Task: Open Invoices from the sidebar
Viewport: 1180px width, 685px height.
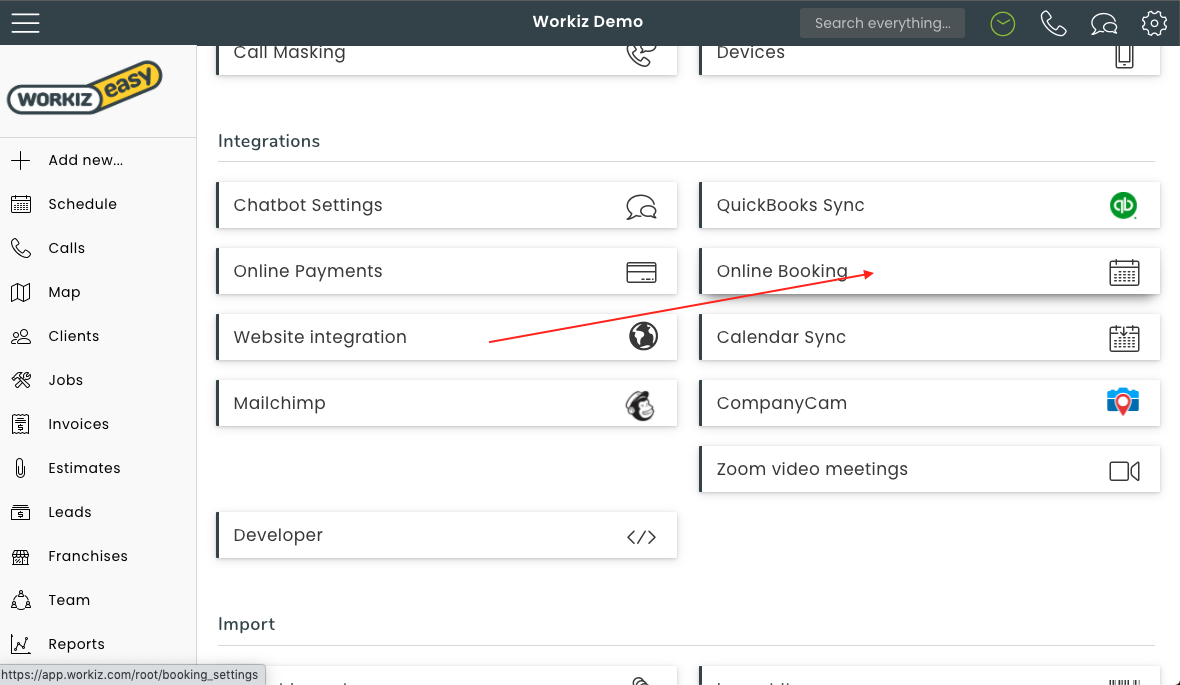Action: pyautogui.click(x=78, y=424)
